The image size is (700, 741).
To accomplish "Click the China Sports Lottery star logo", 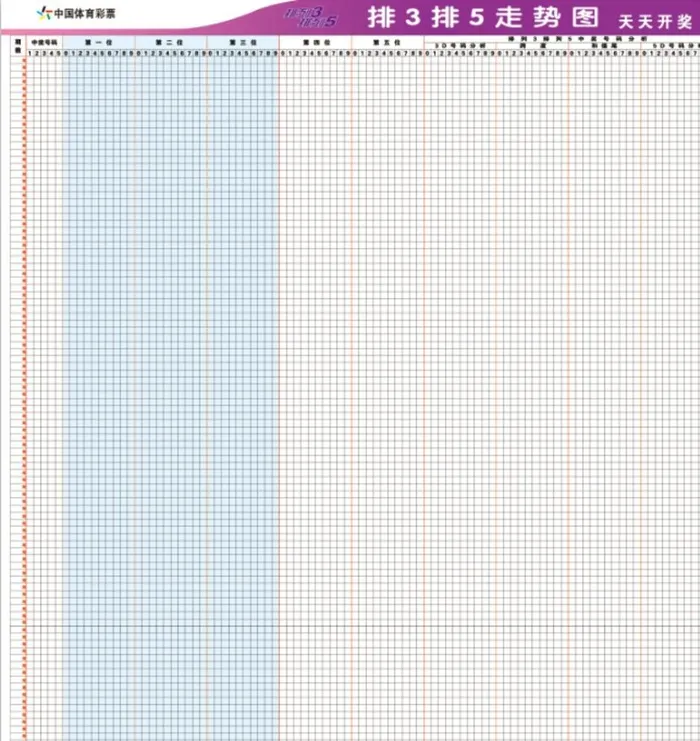I will tap(42, 14).
